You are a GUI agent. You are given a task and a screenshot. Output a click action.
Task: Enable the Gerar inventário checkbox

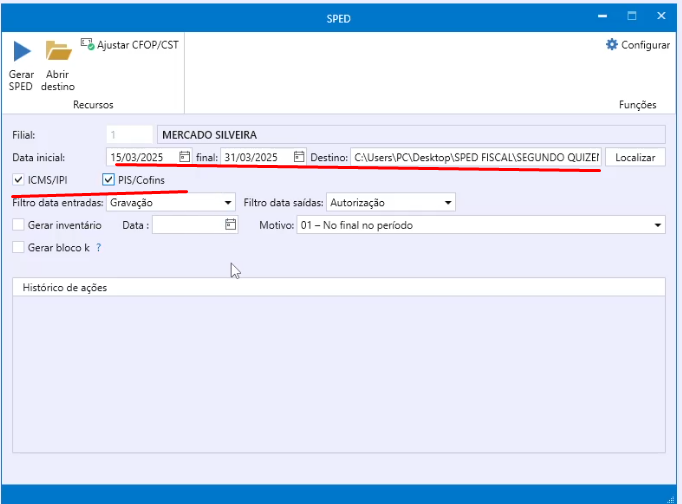(19, 225)
